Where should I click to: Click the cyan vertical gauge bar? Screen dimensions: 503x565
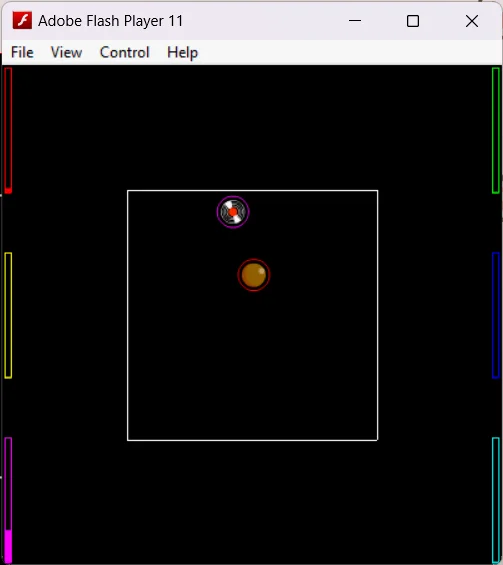[496, 500]
